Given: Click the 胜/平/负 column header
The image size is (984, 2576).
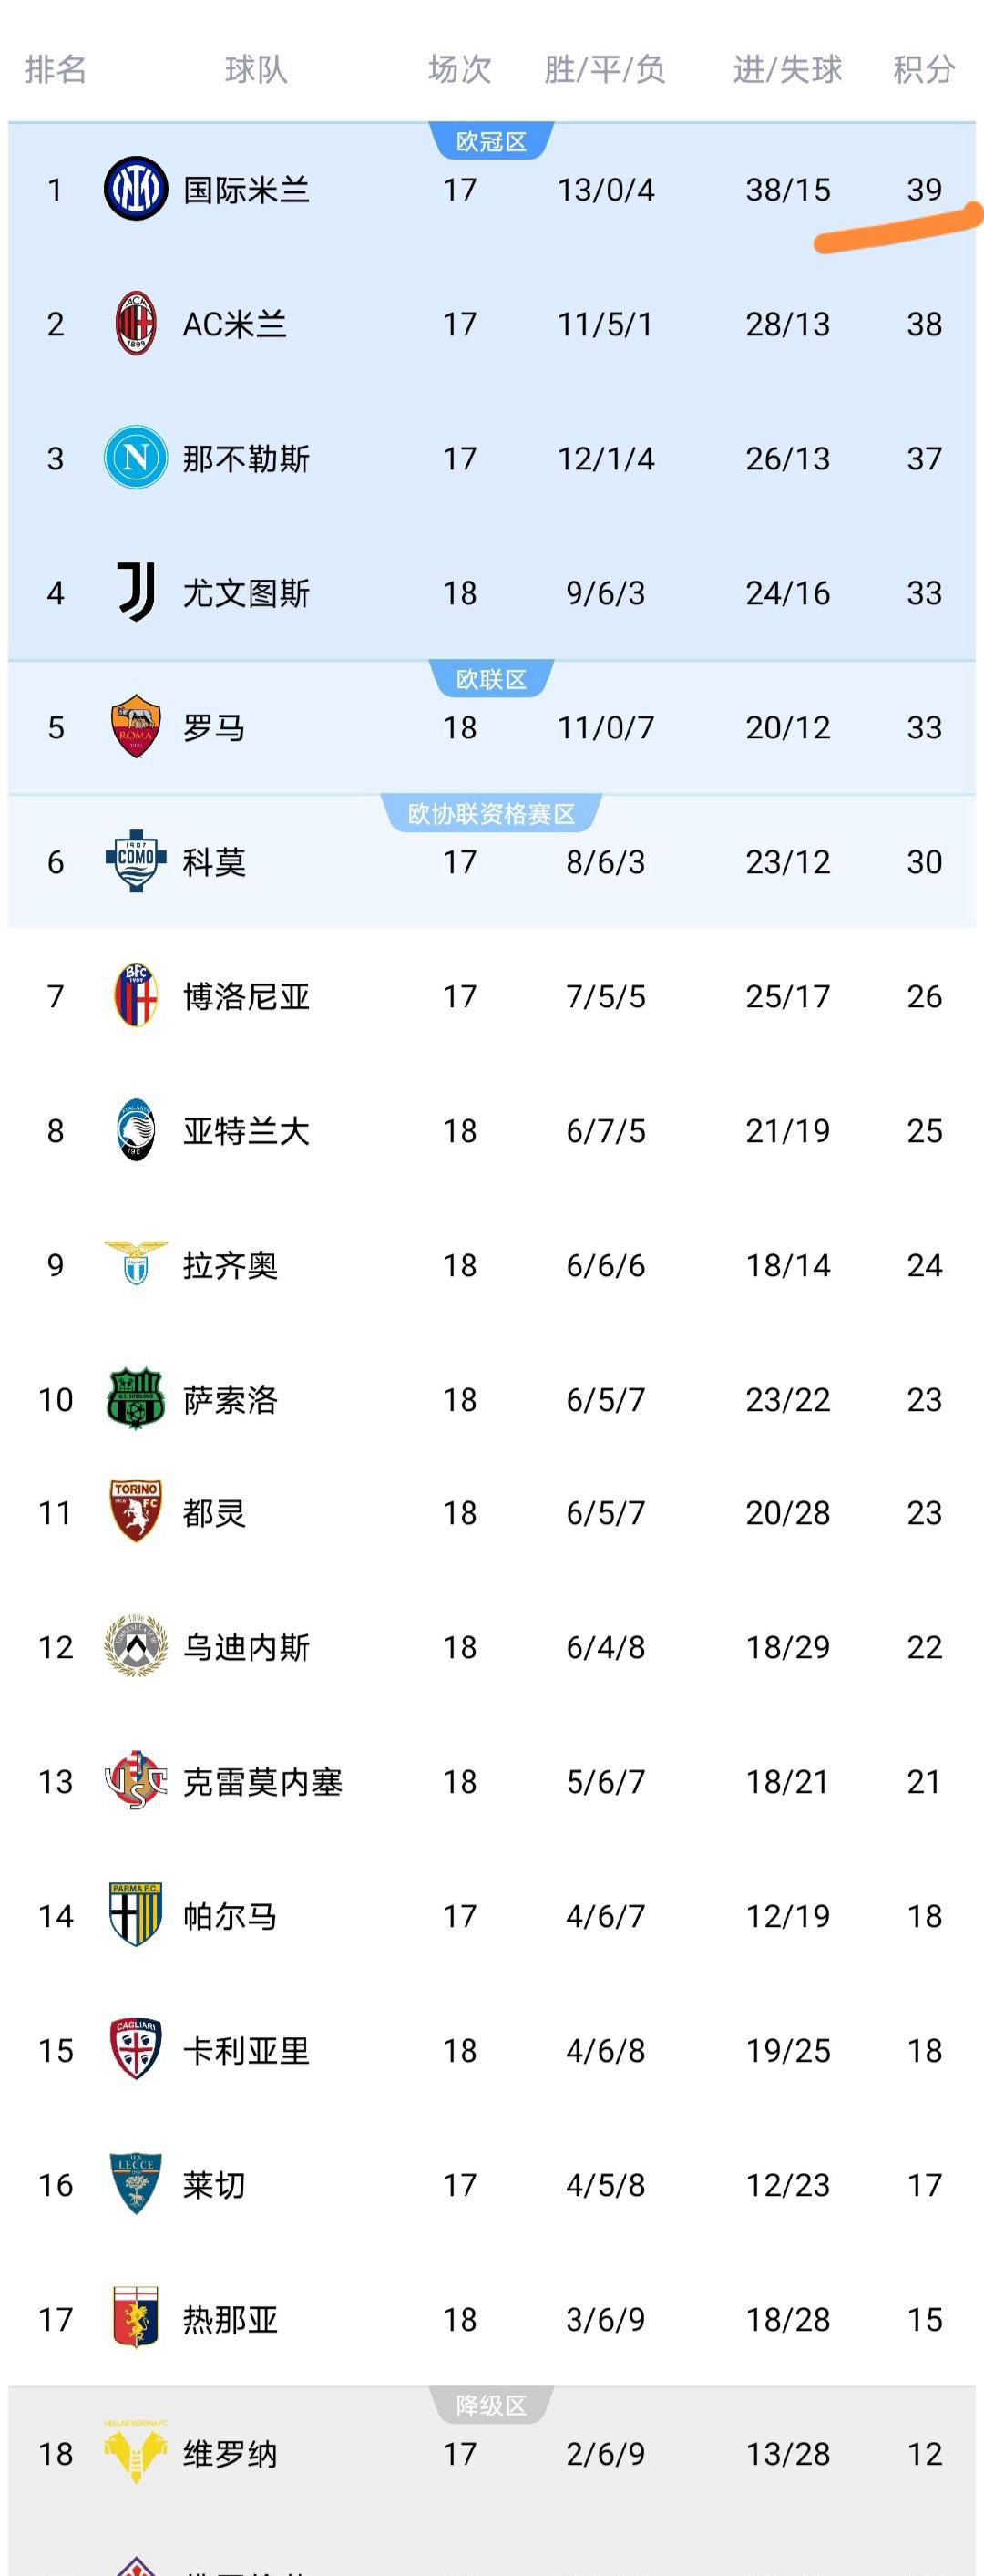Looking at the screenshot, I should 605,69.
